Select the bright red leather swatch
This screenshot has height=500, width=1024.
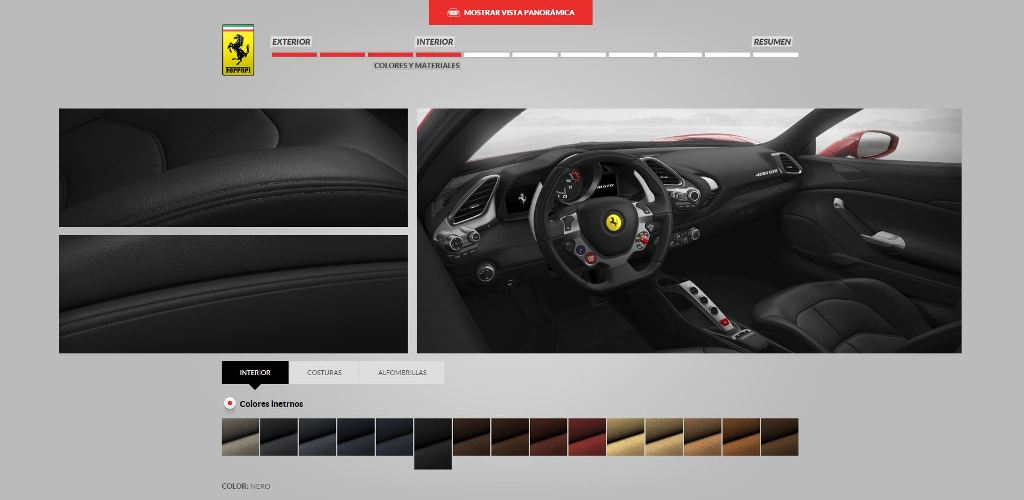[587, 437]
